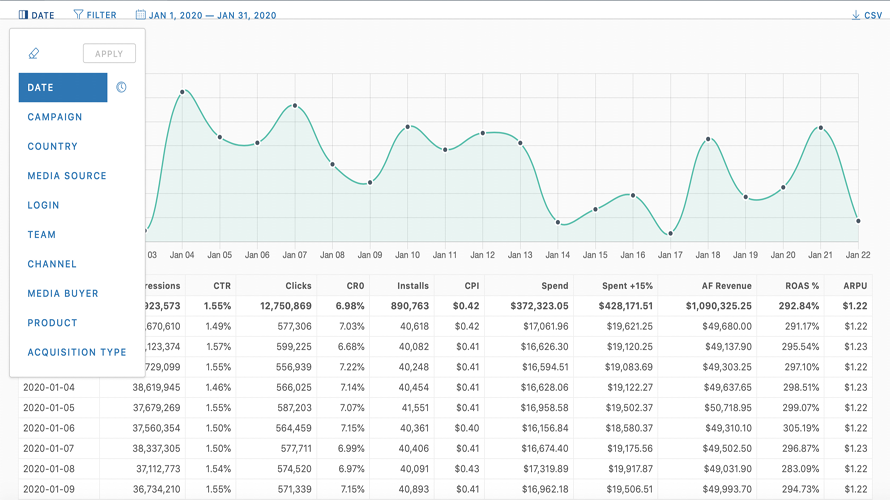Click the CSV download arrow icon

pos(856,15)
